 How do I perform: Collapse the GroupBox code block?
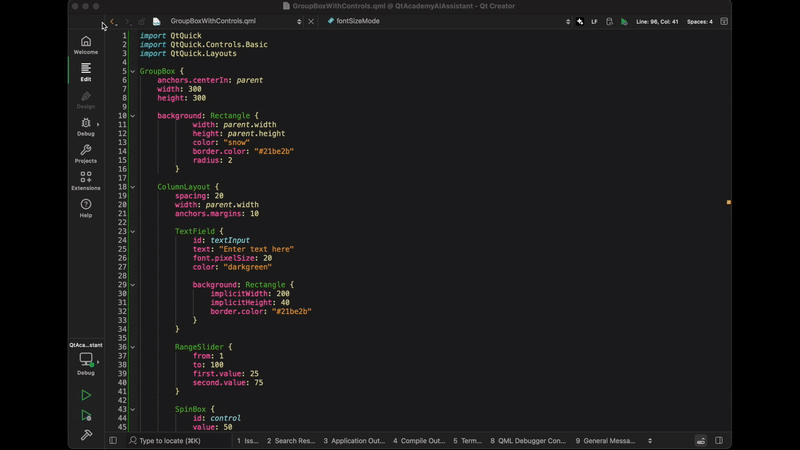(133, 71)
